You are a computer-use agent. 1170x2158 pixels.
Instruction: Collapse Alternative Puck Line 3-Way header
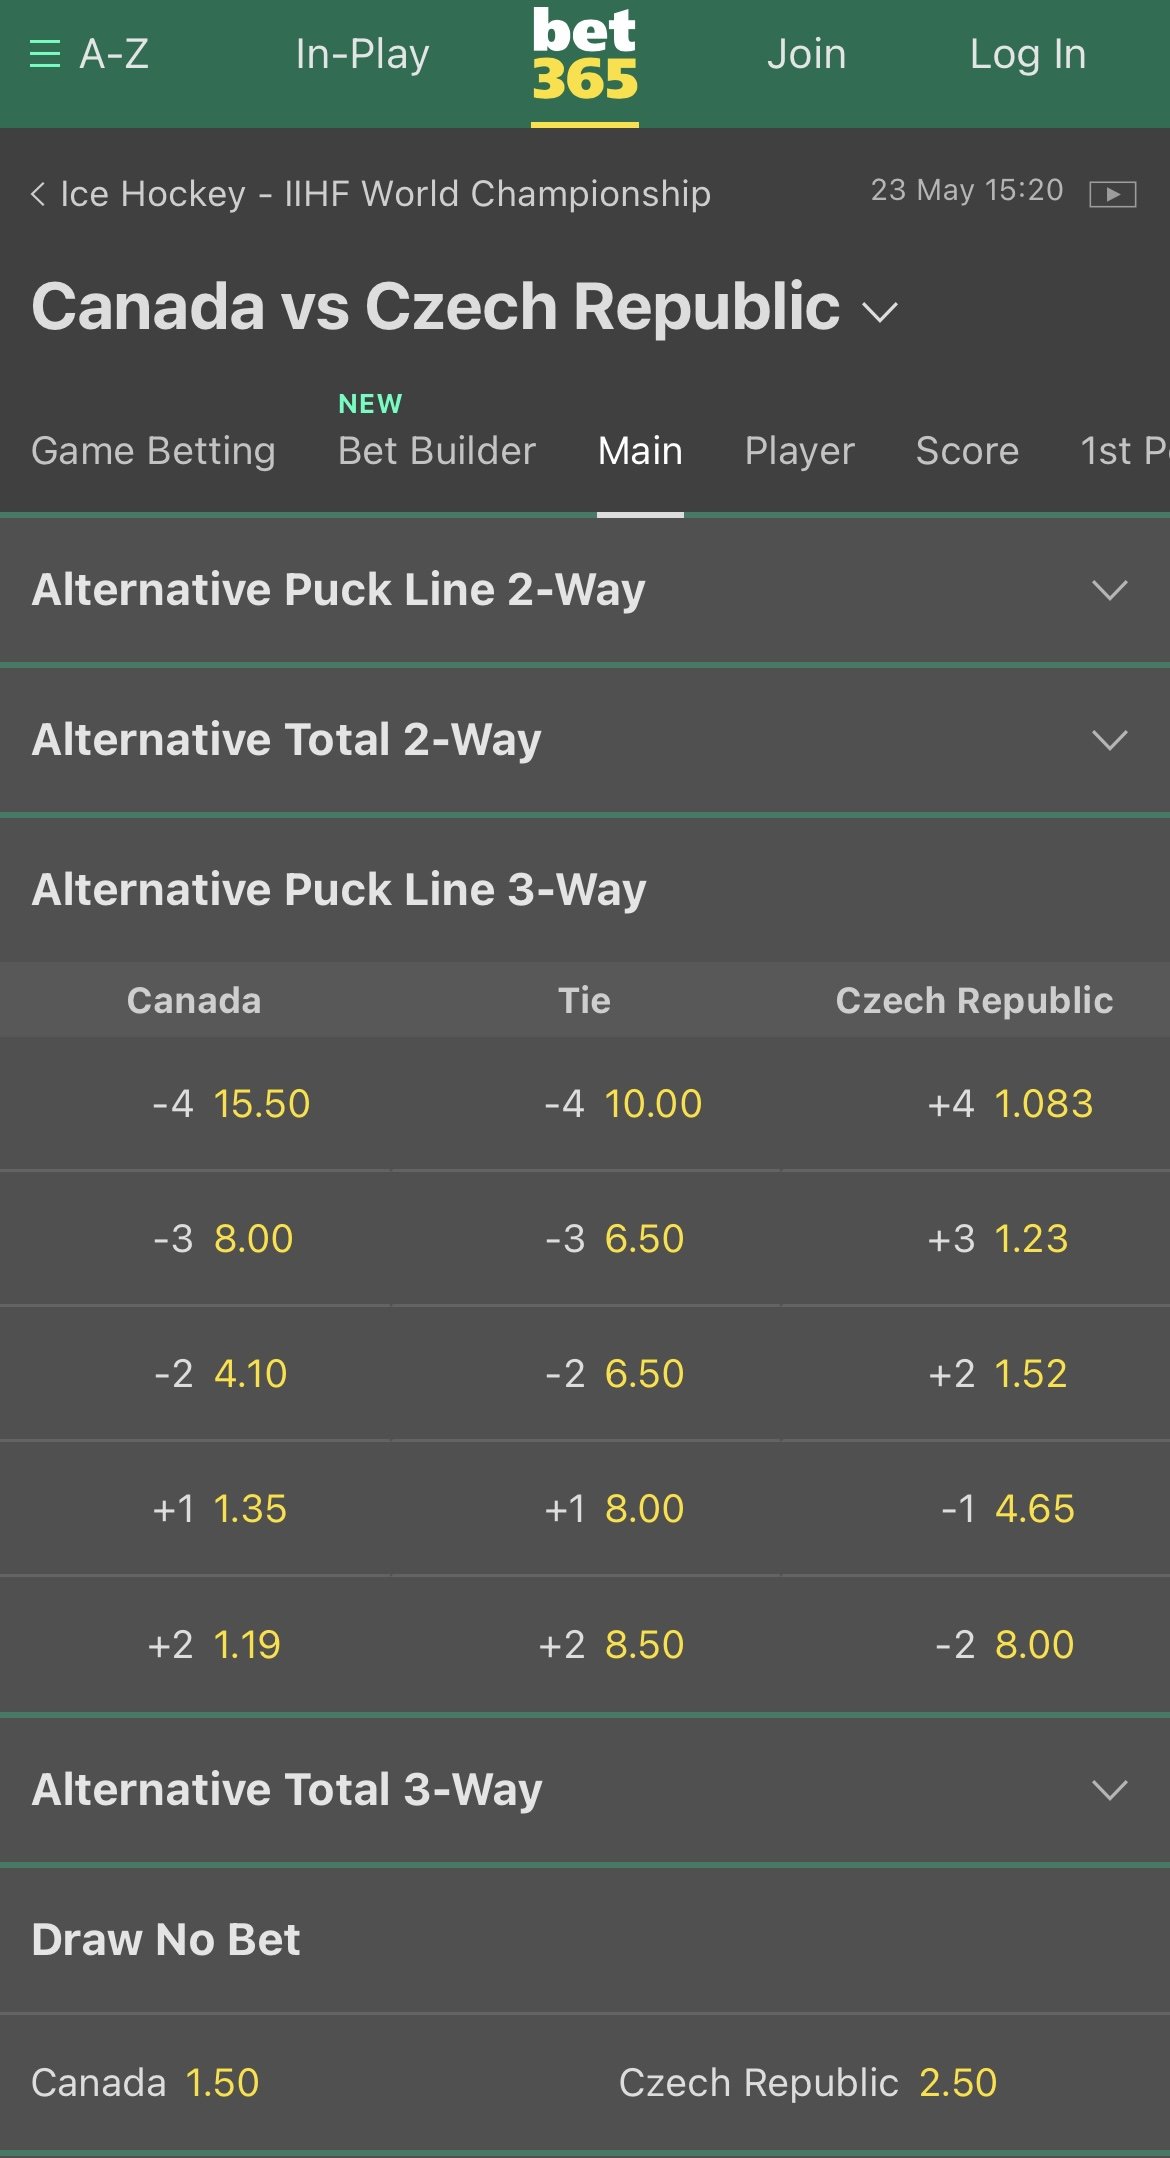click(585, 890)
